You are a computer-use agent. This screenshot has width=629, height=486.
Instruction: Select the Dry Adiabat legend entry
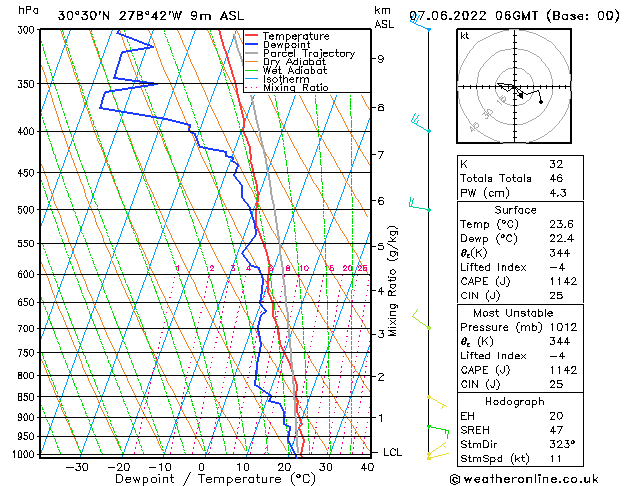(285, 62)
